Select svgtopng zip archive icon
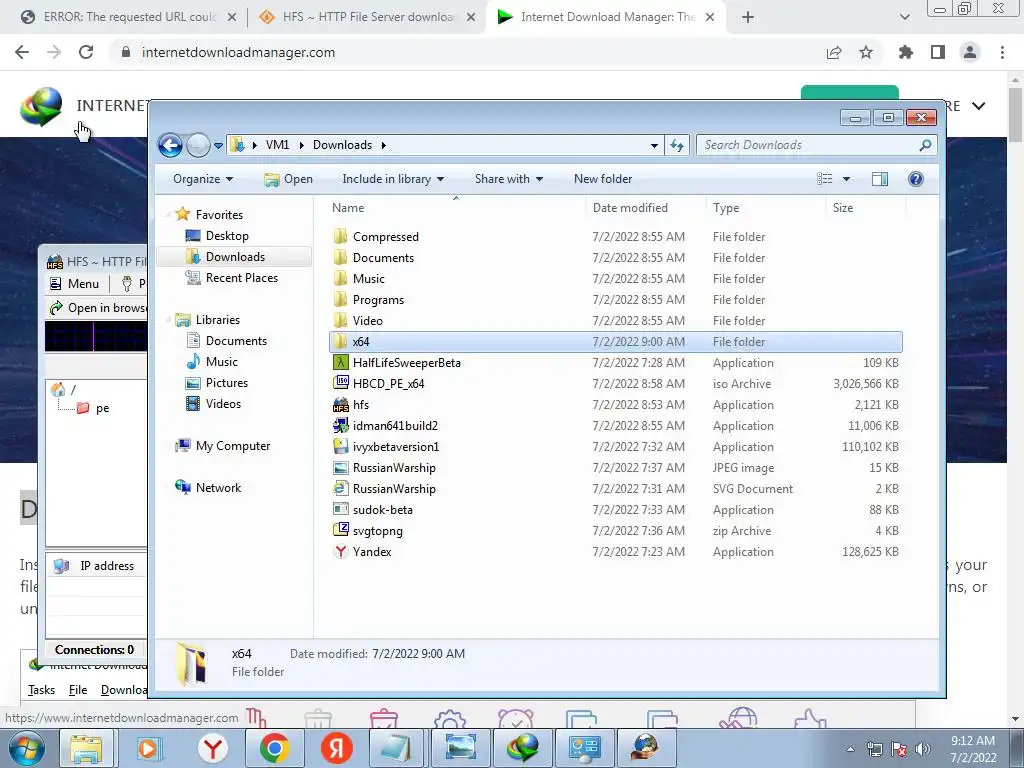The image size is (1024, 768). point(340,530)
